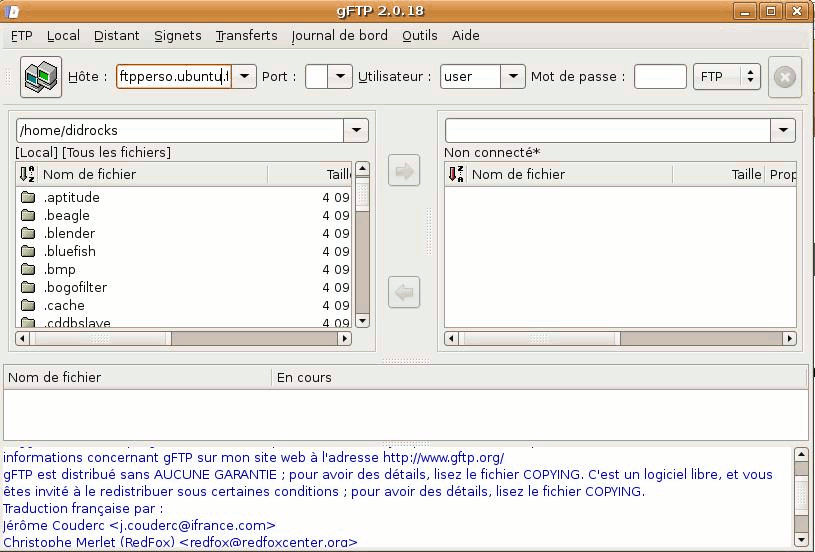The height and width of the screenshot is (552, 815).
Task: Download with the left arrow button
Action: (404, 292)
